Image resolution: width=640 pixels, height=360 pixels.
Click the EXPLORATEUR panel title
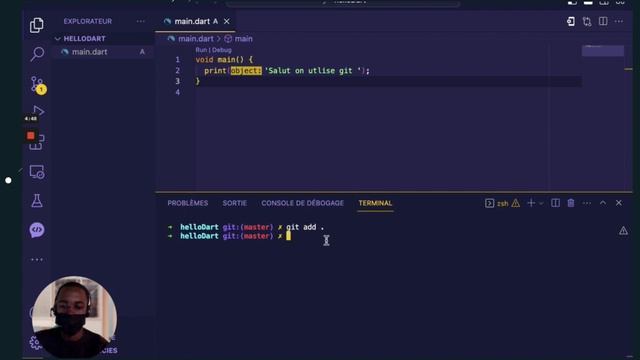click(88, 21)
